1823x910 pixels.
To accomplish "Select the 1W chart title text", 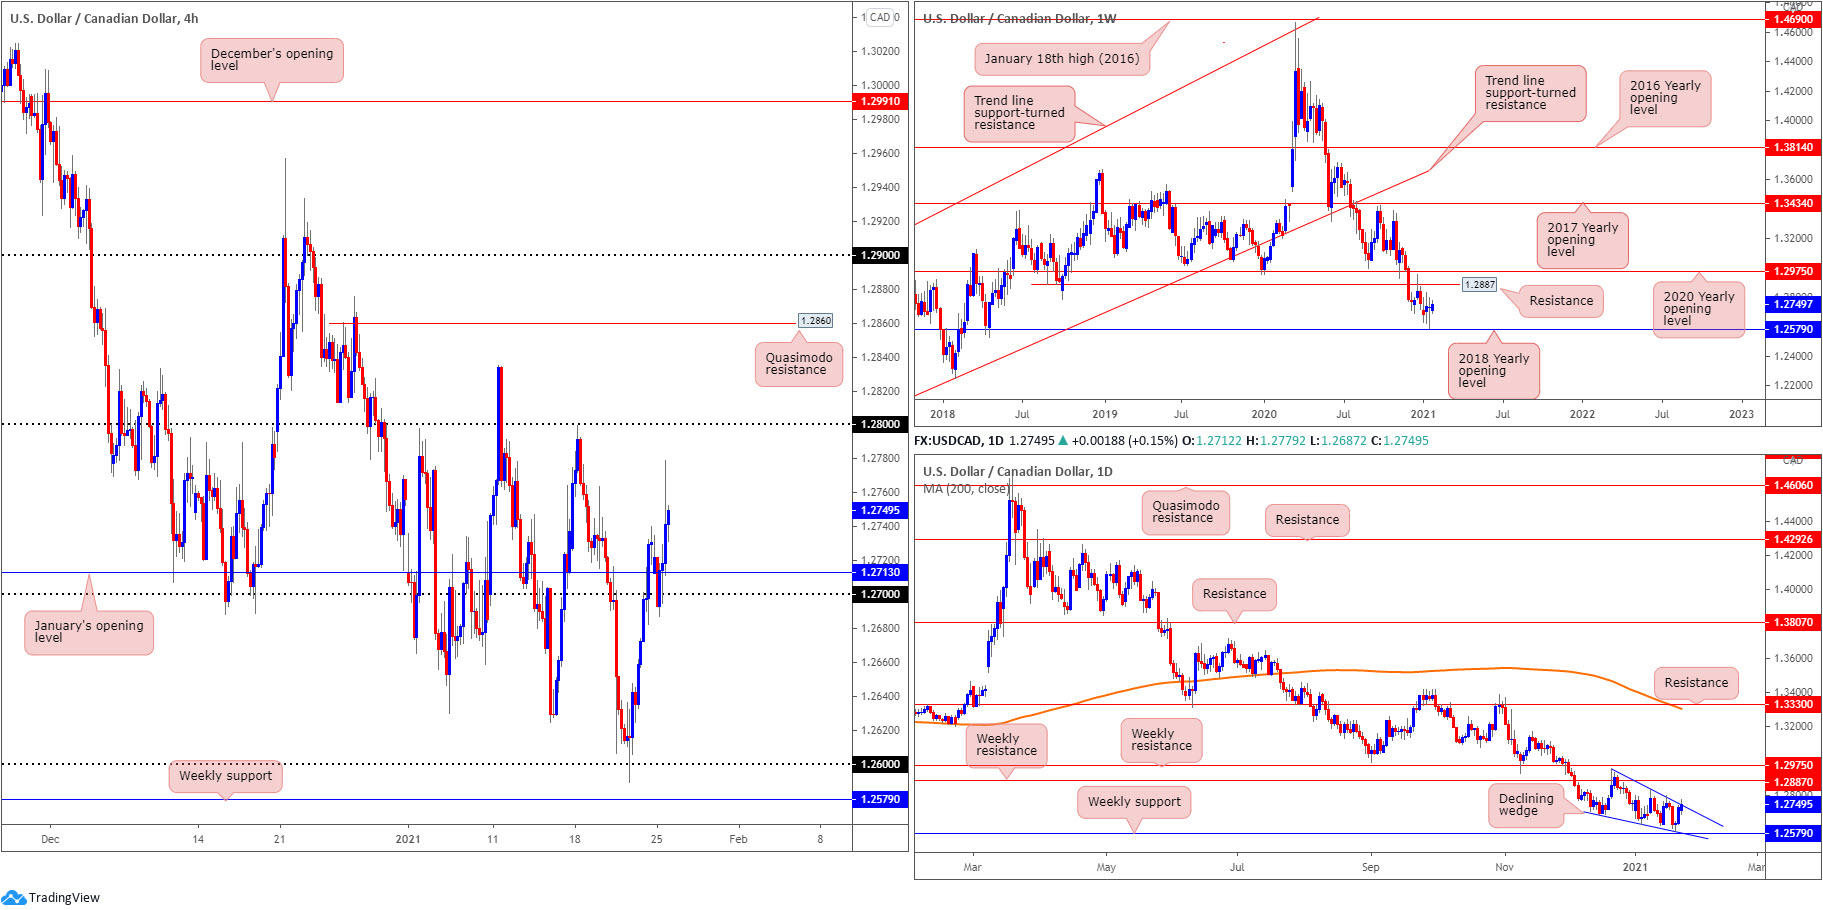I will pyautogui.click(x=1019, y=18).
